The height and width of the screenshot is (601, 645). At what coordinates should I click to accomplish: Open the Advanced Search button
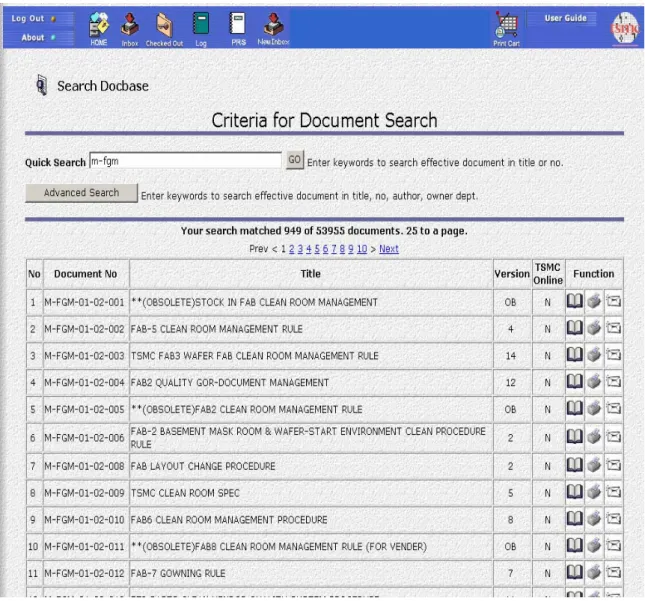[81, 193]
